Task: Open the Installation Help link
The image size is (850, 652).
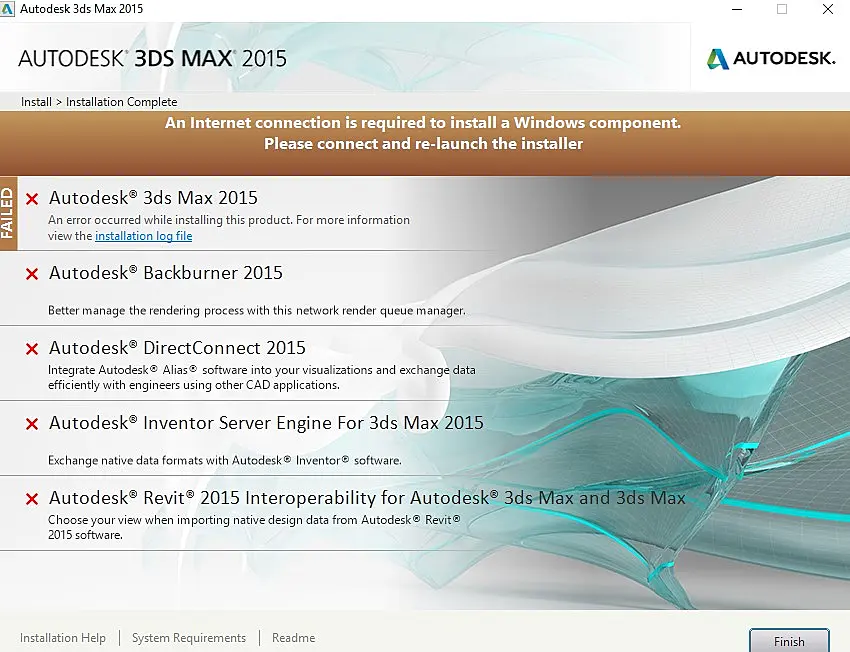Action: pos(62,638)
